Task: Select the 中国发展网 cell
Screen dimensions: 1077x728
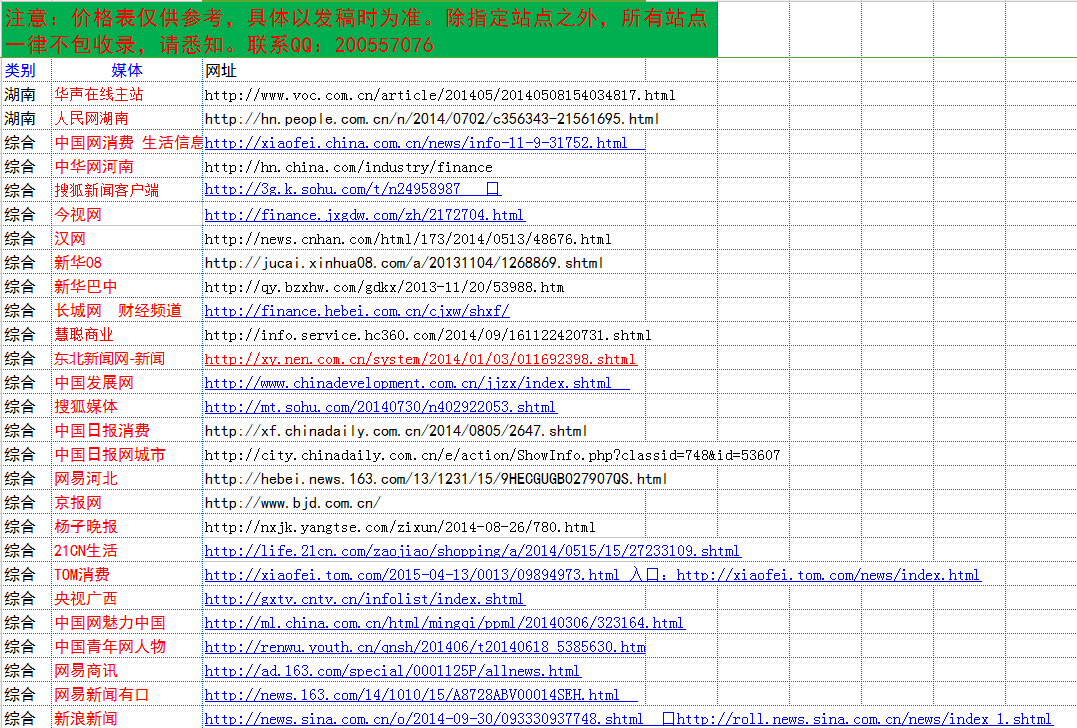Action: (x=127, y=383)
